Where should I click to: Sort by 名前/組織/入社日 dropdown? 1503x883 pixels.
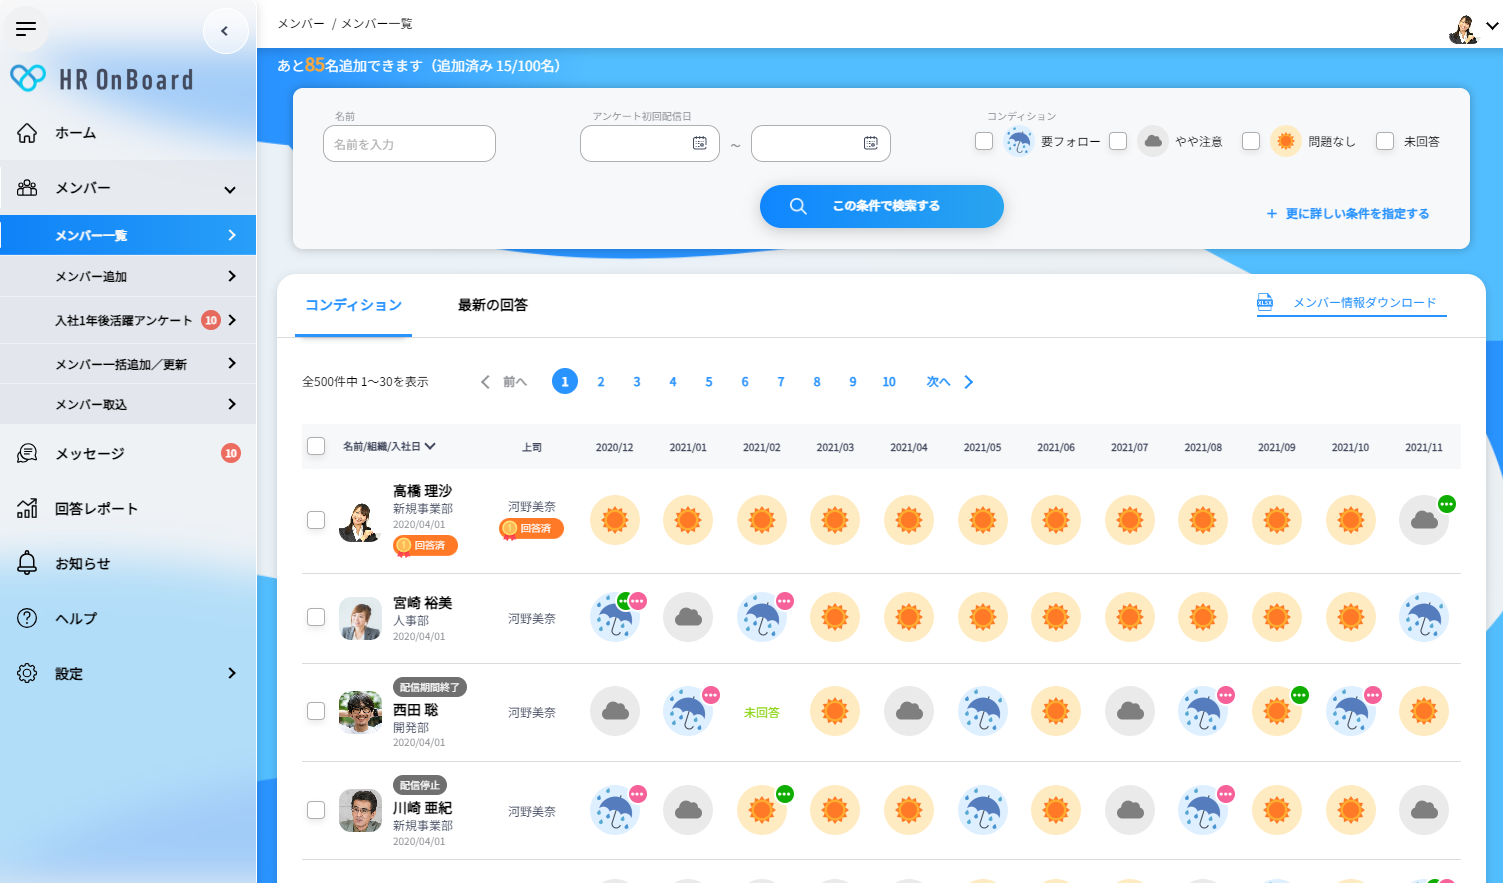(389, 446)
